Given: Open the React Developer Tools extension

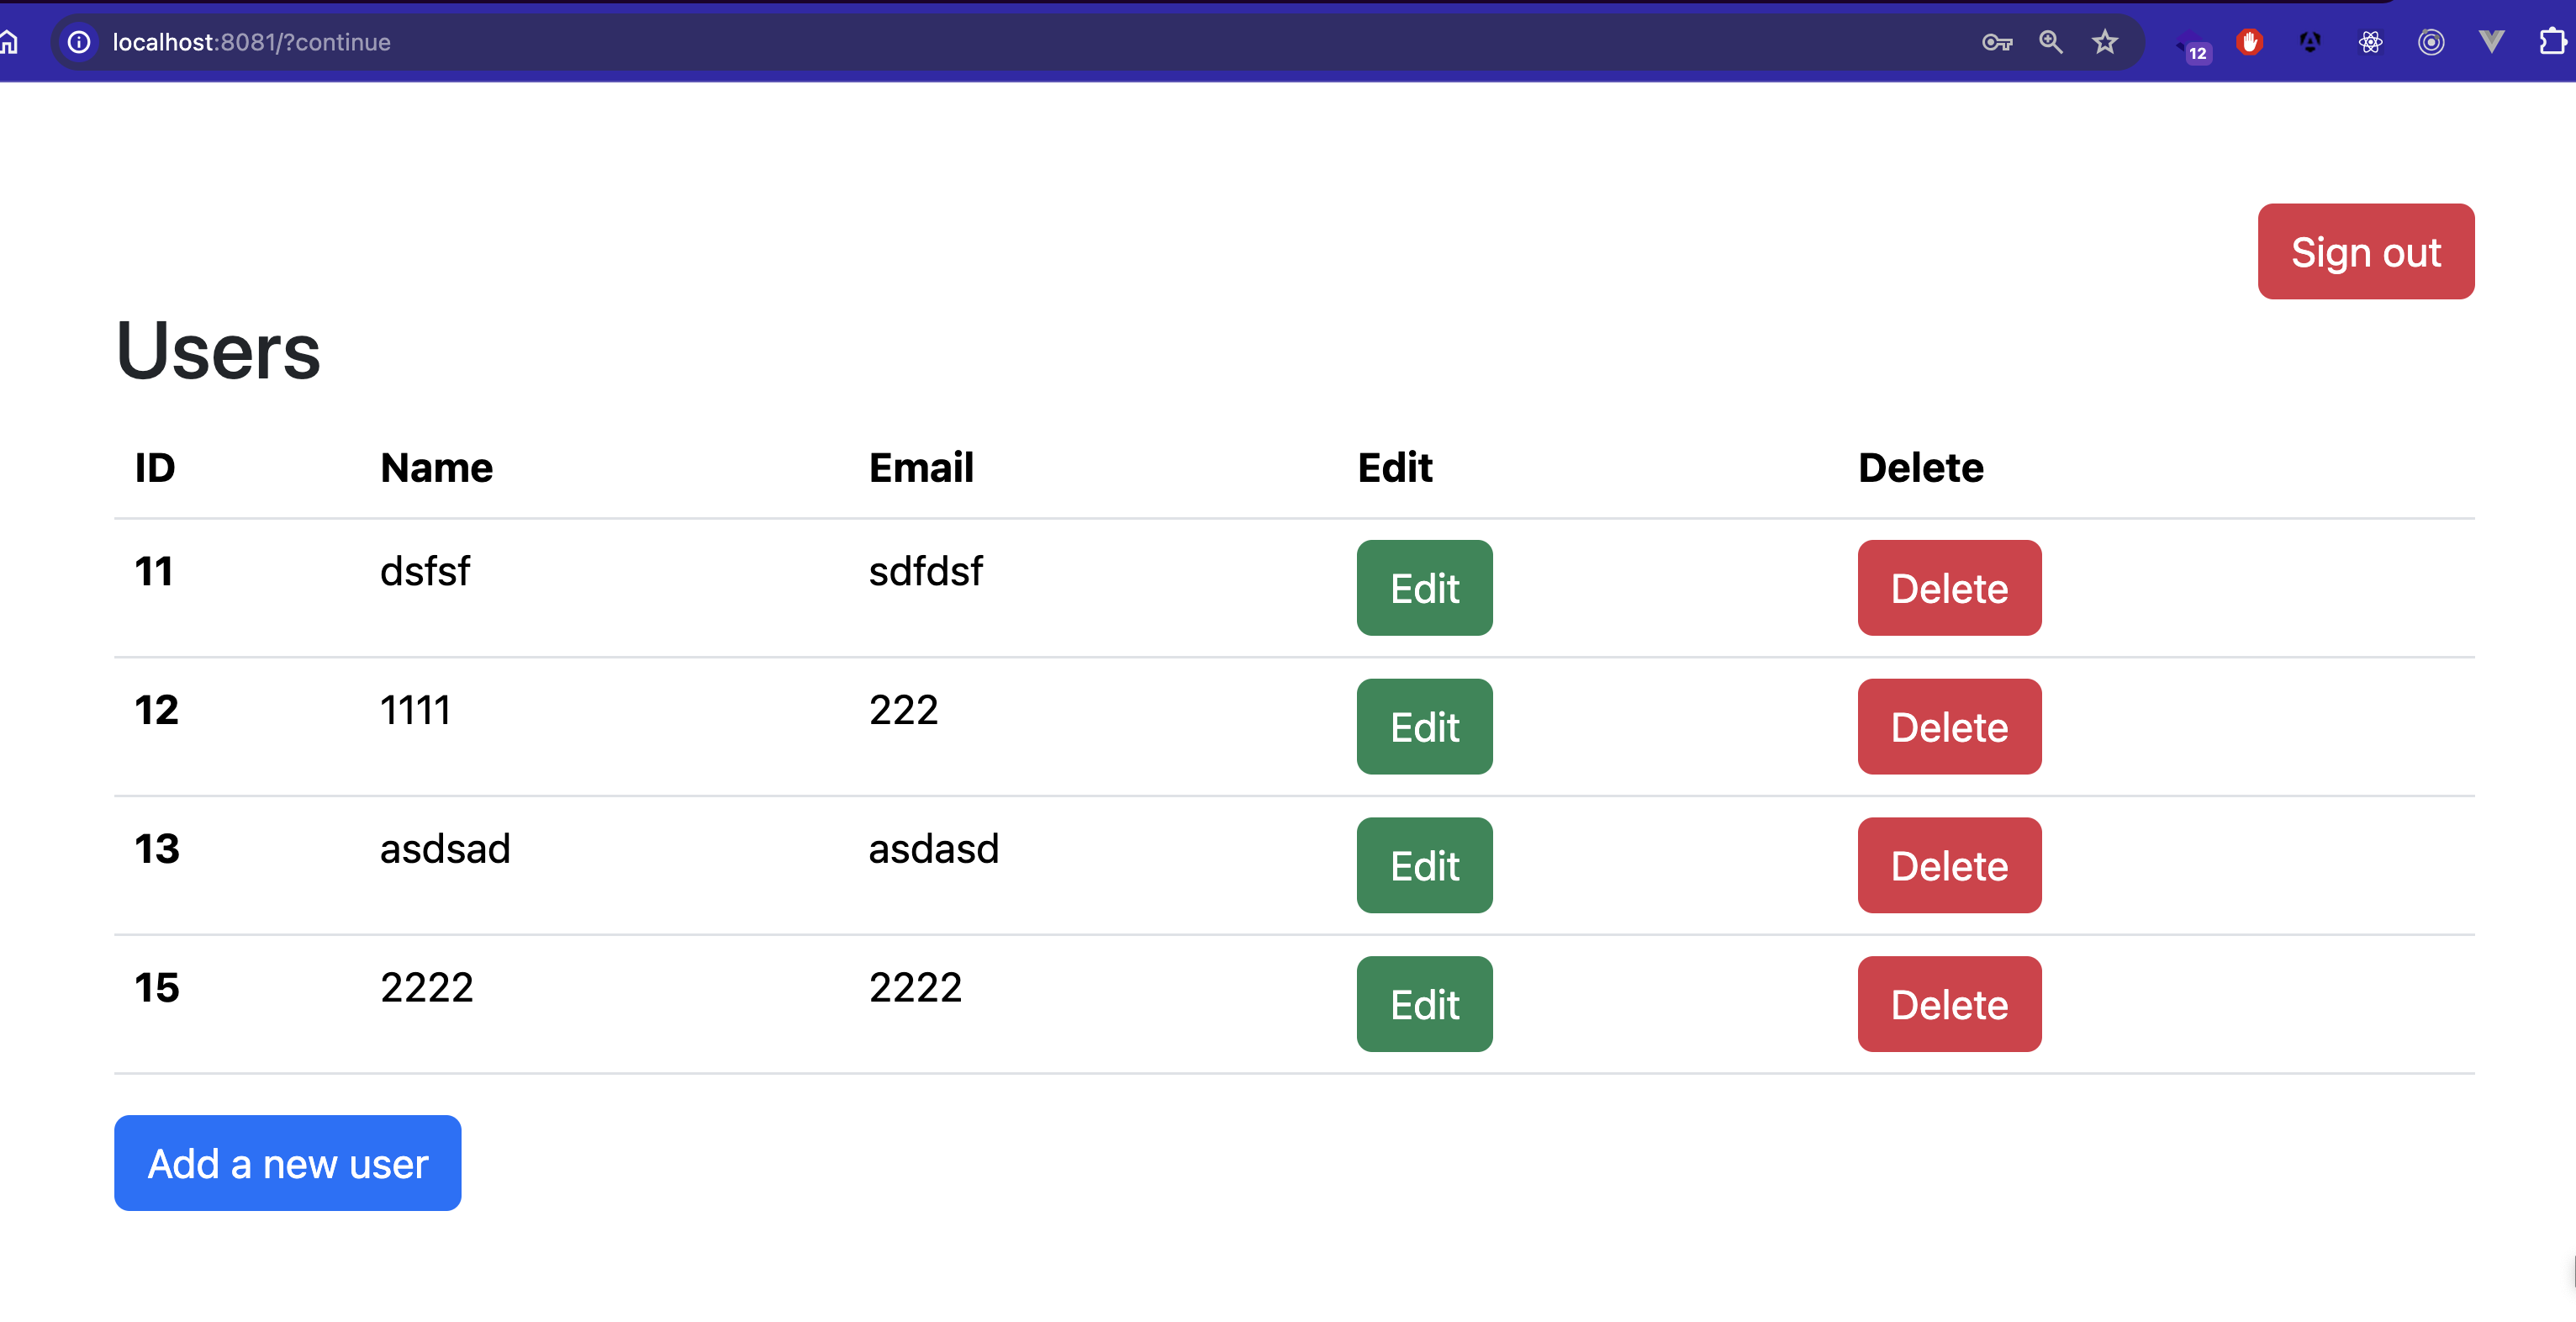Looking at the screenshot, I should [x=2370, y=42].
